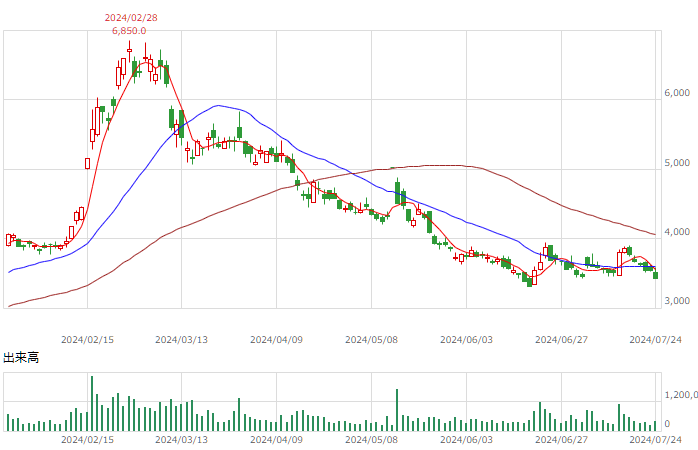This screenshot has width=698, height=450.
Task: Click the 2024/02/28 peak date annotation
Action: point(131,18)
